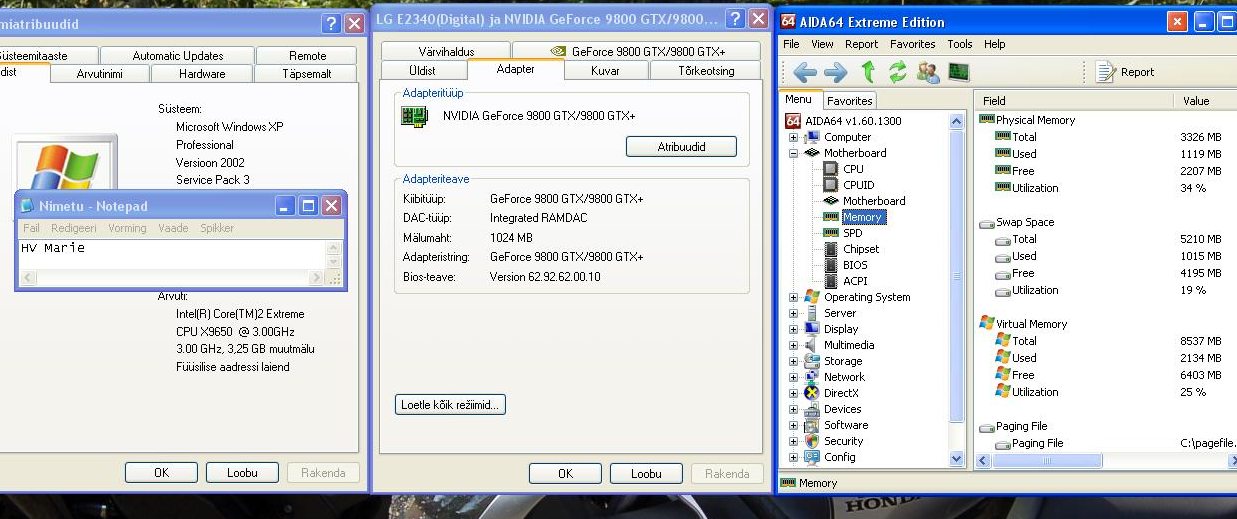Image resolution: width=1237 pixels, height=519 pixels.
Task: Expand the Software node
Action: (x=794, y=425)
